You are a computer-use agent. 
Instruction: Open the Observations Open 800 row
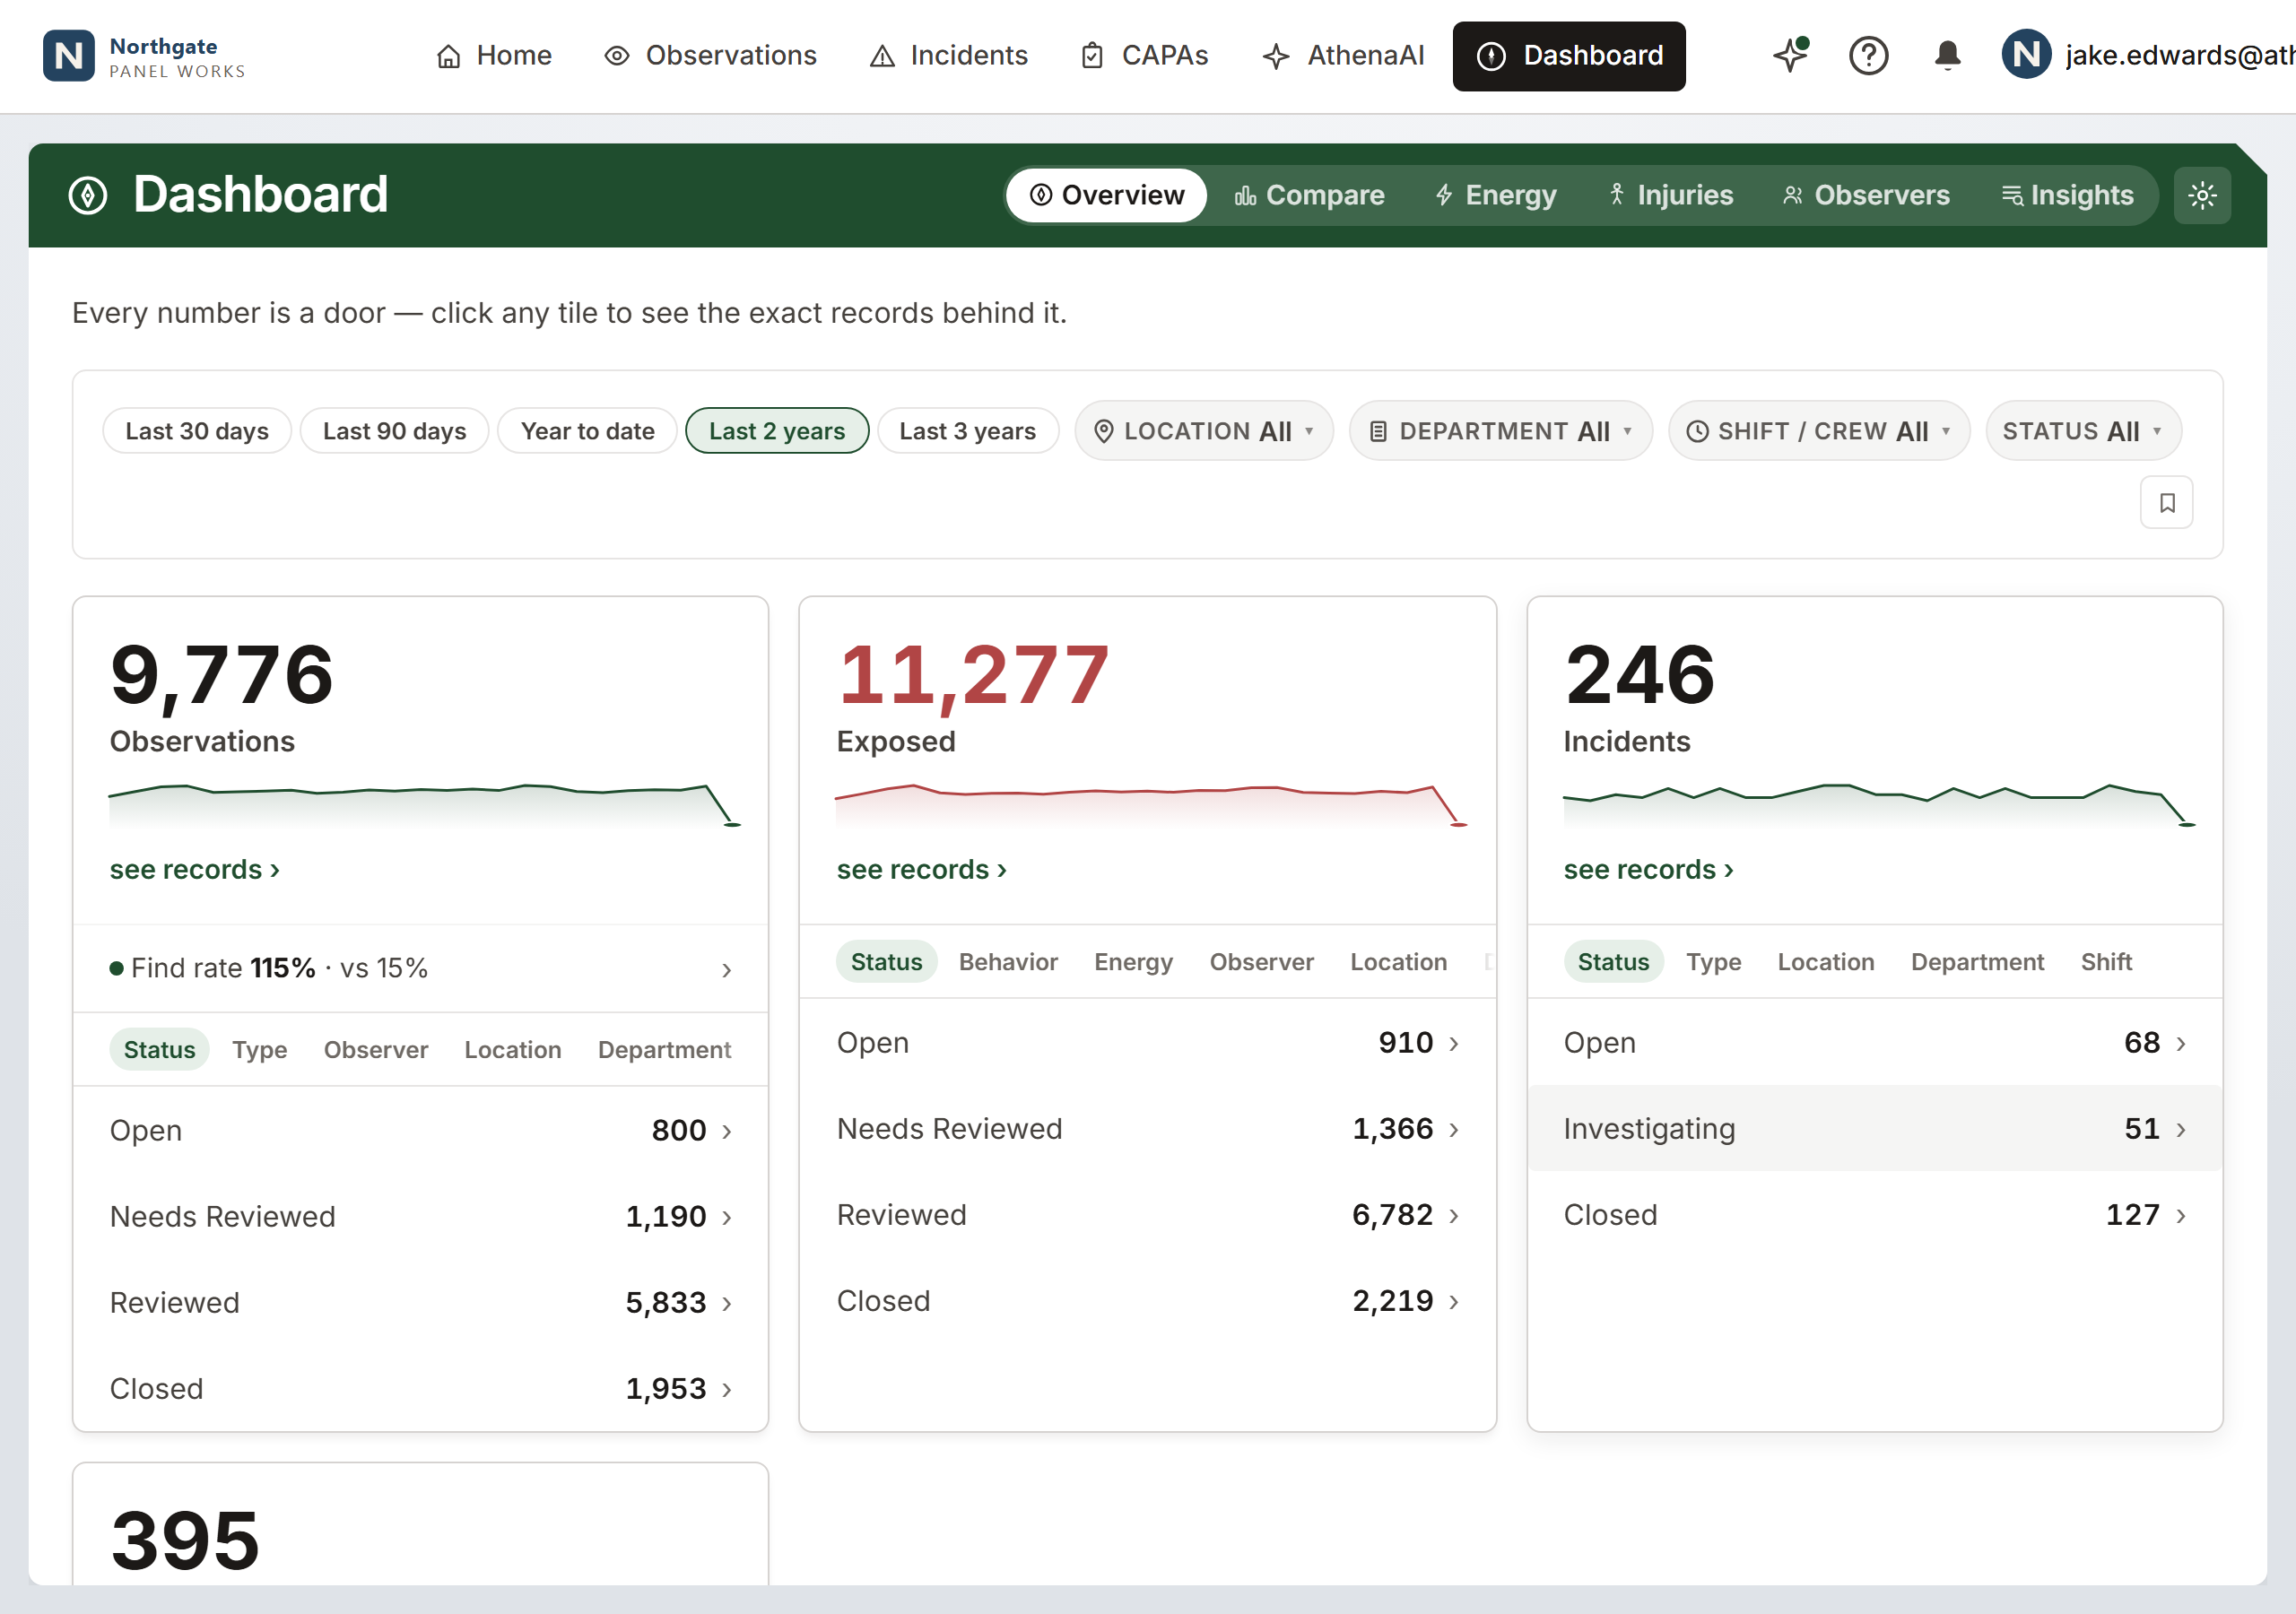420,1131
